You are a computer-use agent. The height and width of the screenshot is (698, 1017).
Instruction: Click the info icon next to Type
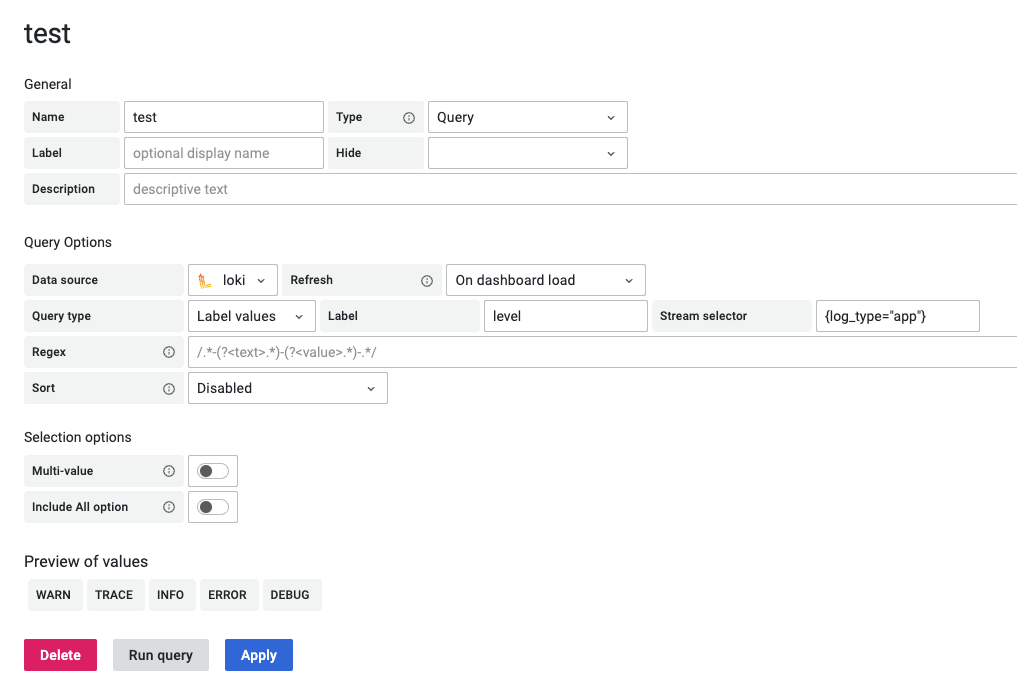tap(410, 117)
